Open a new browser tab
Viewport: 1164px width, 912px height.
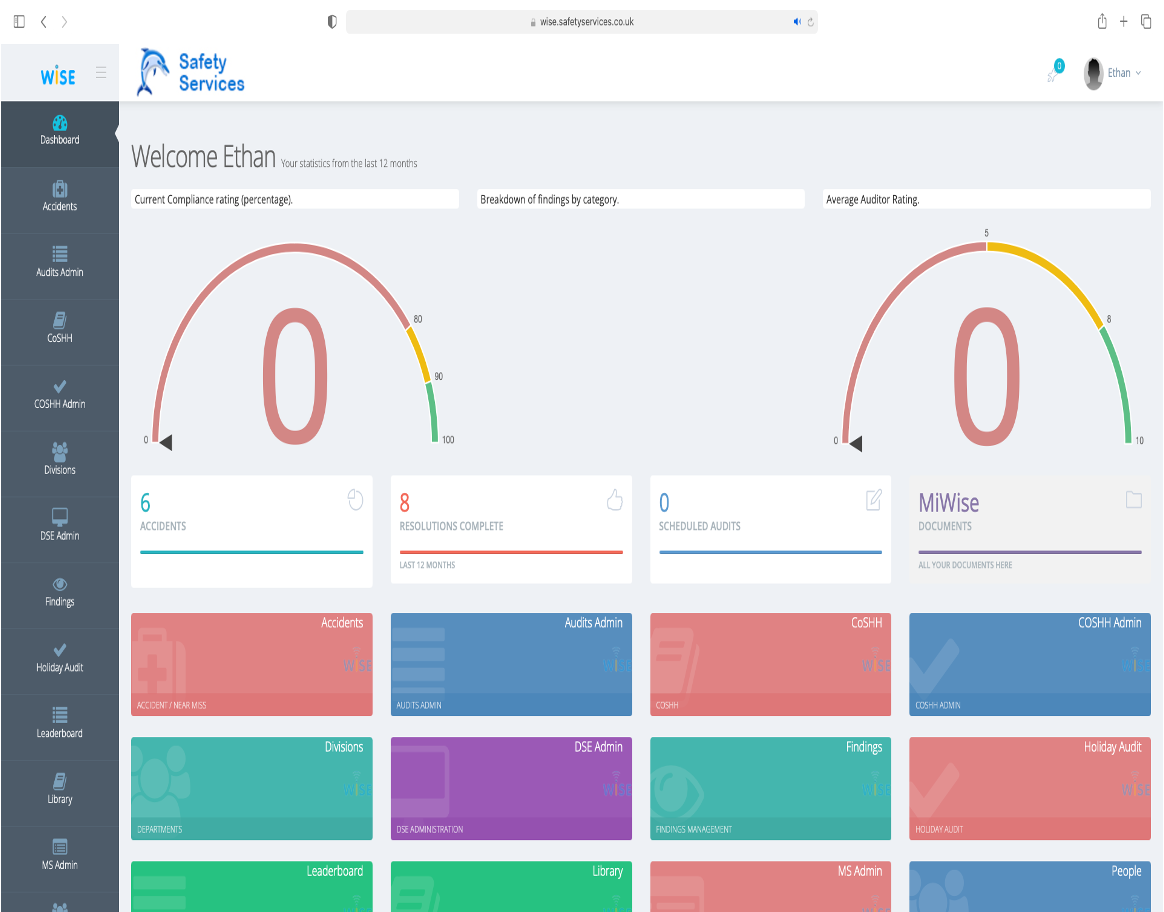[1124, 22]
